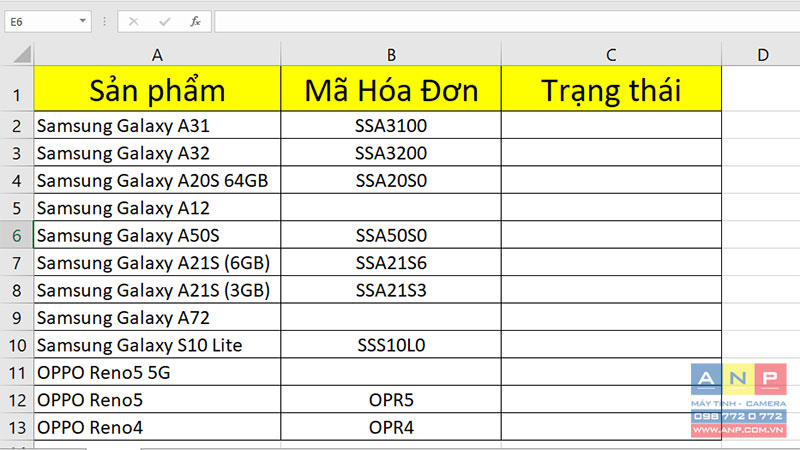The width and height of the screenshot is (800, 450).
Task: Select row 10 header
Action: click(x=17, y=345)
